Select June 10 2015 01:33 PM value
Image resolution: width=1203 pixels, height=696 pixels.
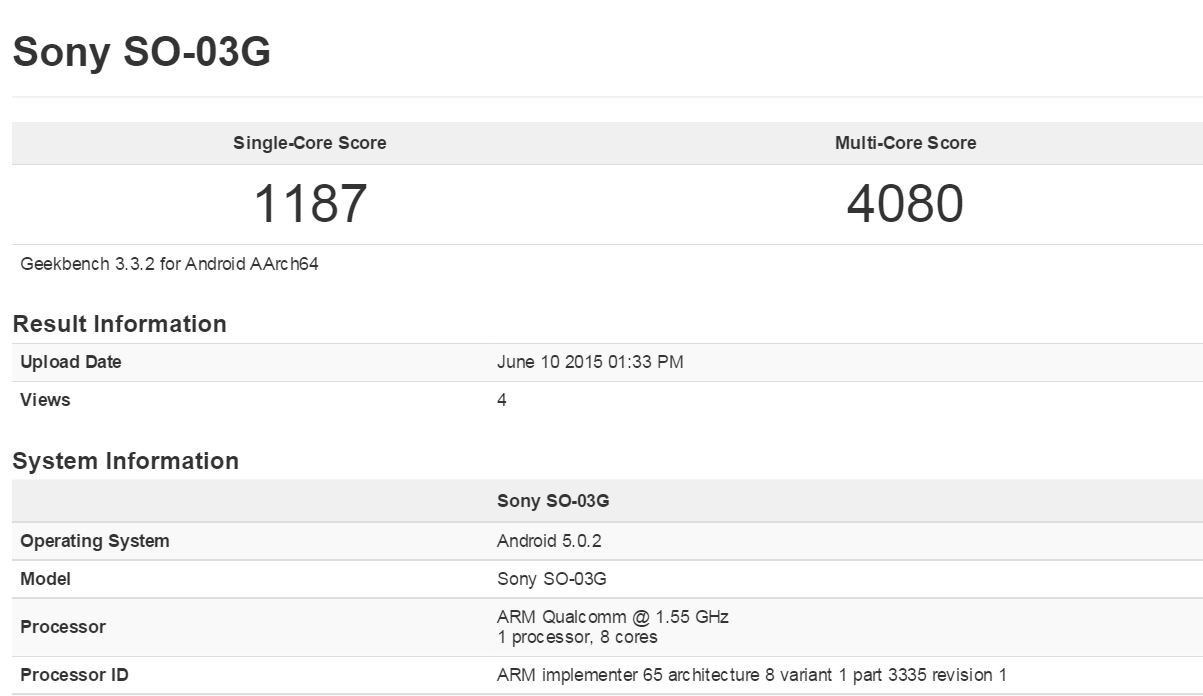coord(590,362)
